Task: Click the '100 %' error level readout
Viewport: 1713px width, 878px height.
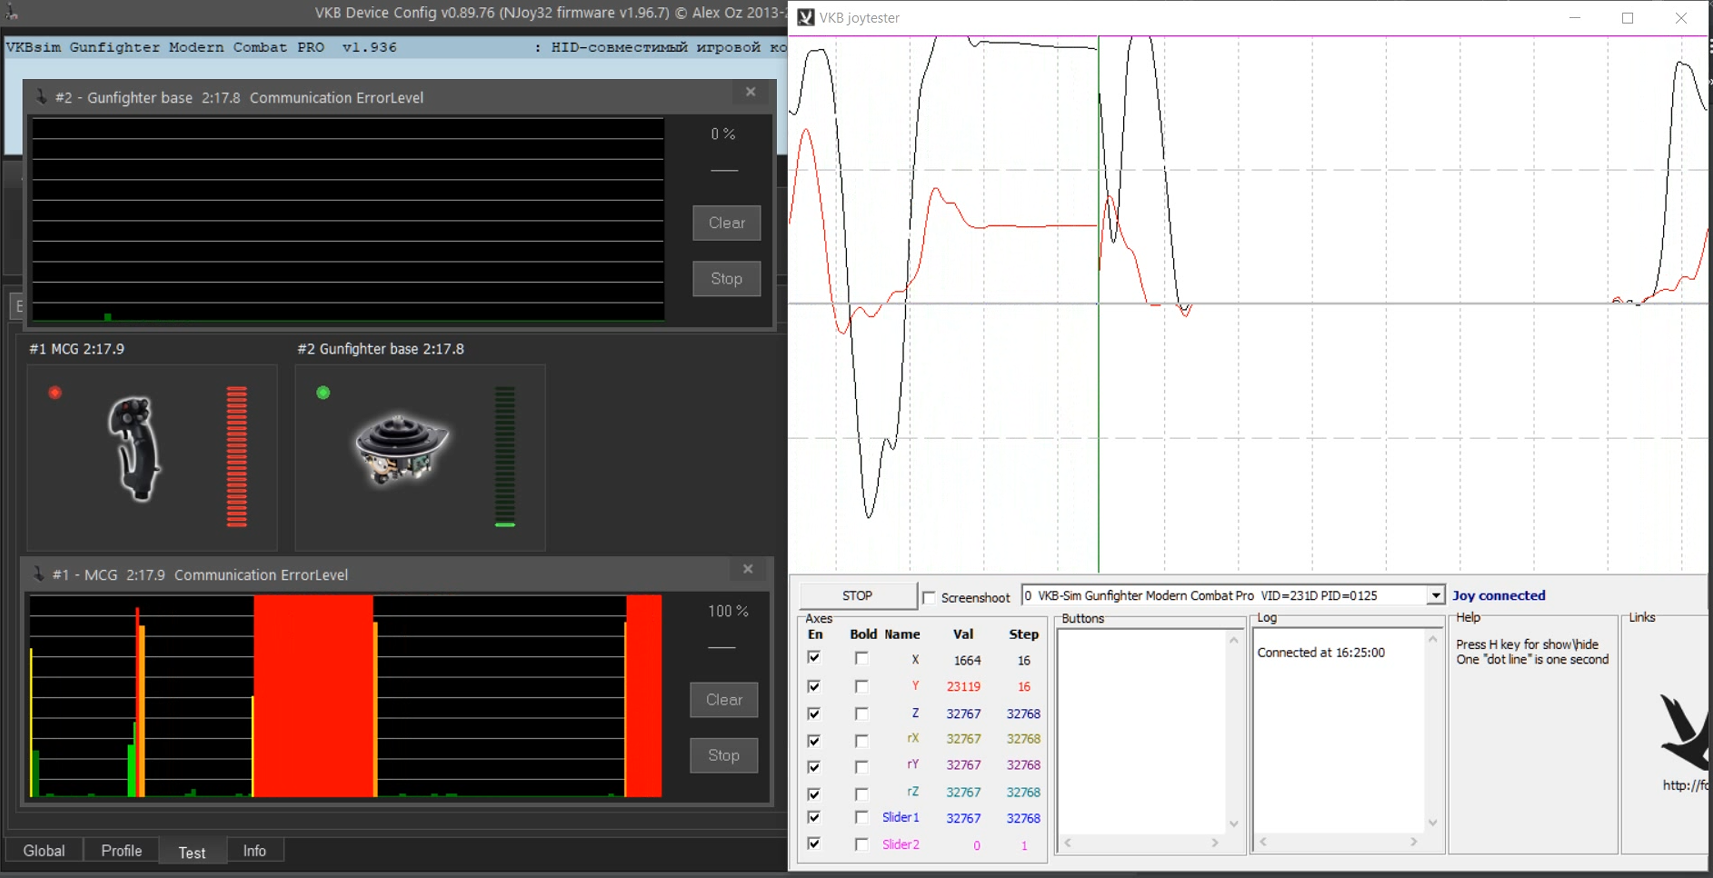Action: (728, 611)
